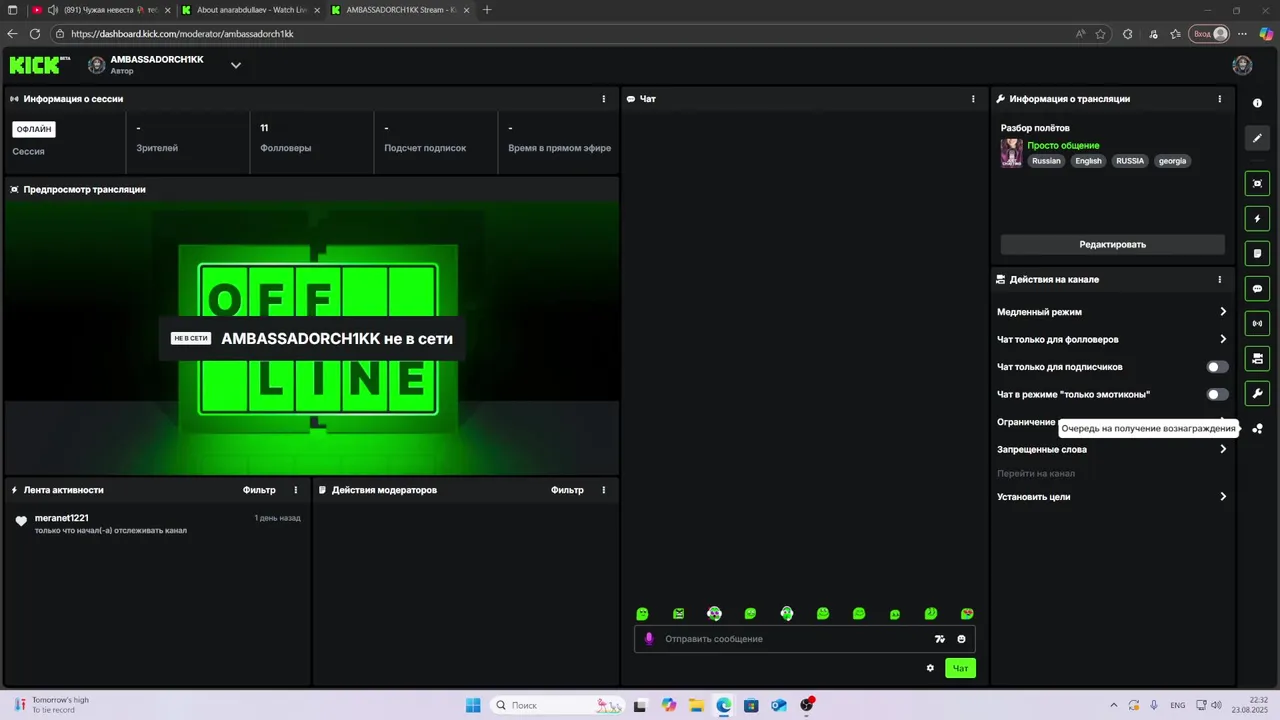The width and height of the screenshot is (1280, 720).
Task: Toggle the broadcast signal sidebar icon
Action: click(x=1257, y=323)
